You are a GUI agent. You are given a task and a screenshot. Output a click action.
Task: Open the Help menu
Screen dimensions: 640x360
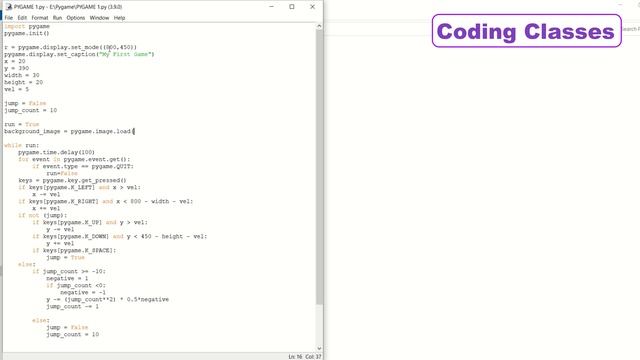tap(119, 18)
